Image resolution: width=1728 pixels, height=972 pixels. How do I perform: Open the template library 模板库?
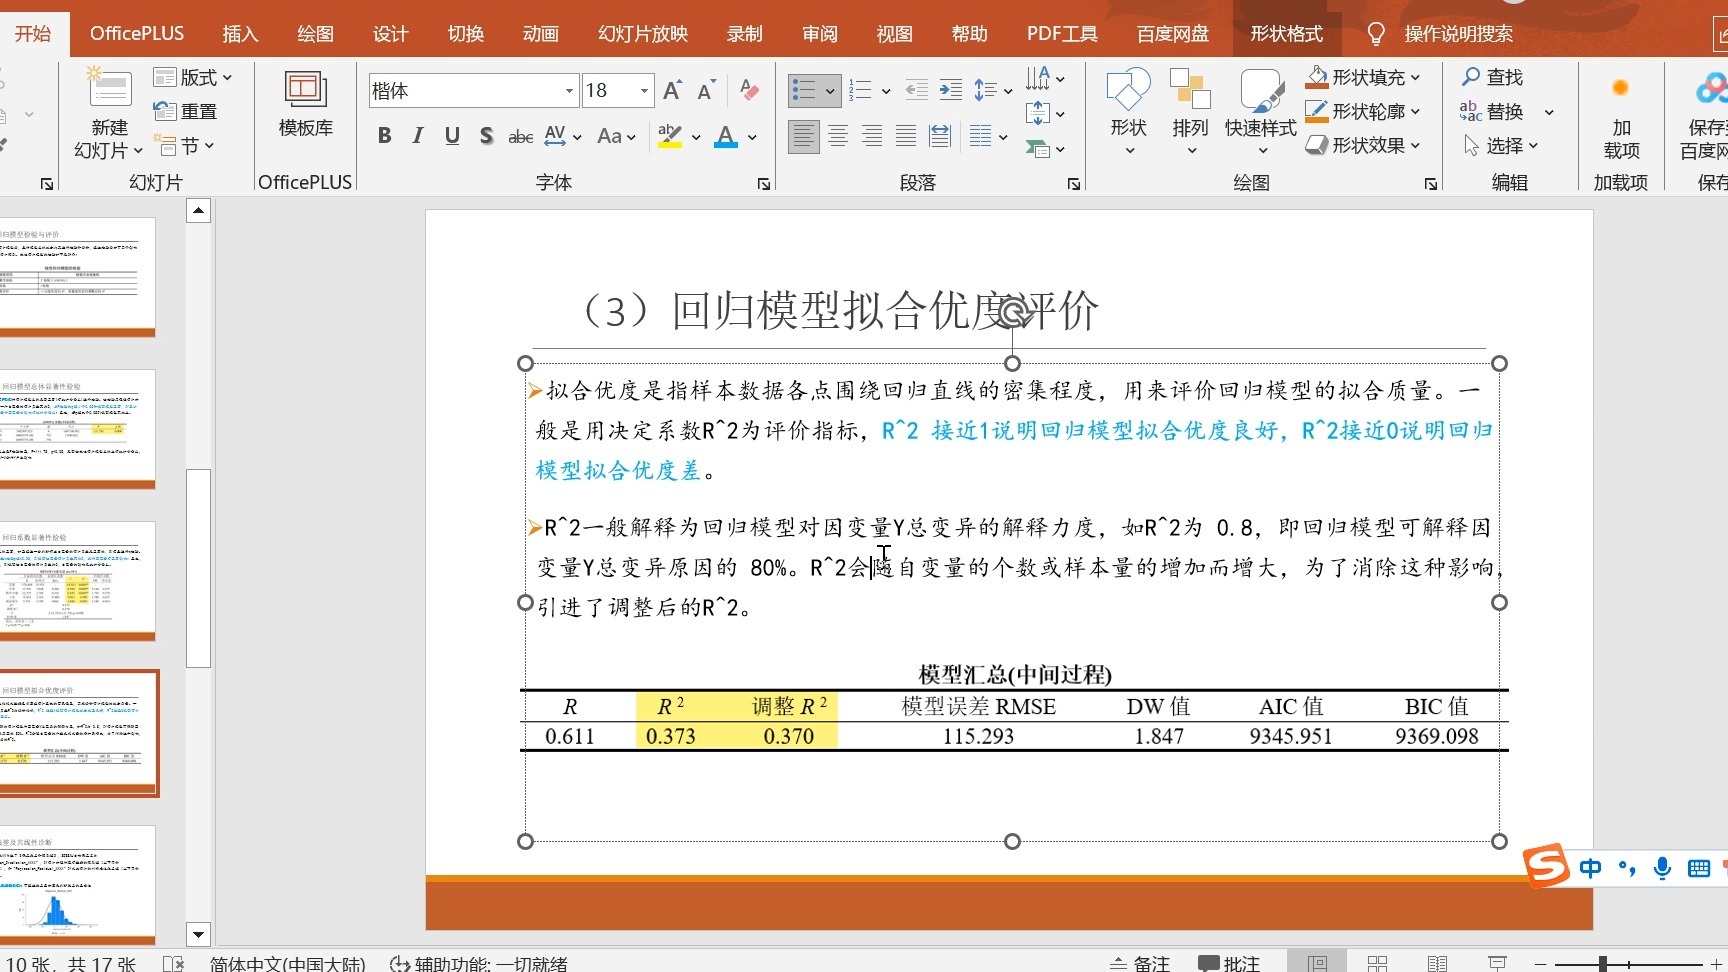click(305, 105)
